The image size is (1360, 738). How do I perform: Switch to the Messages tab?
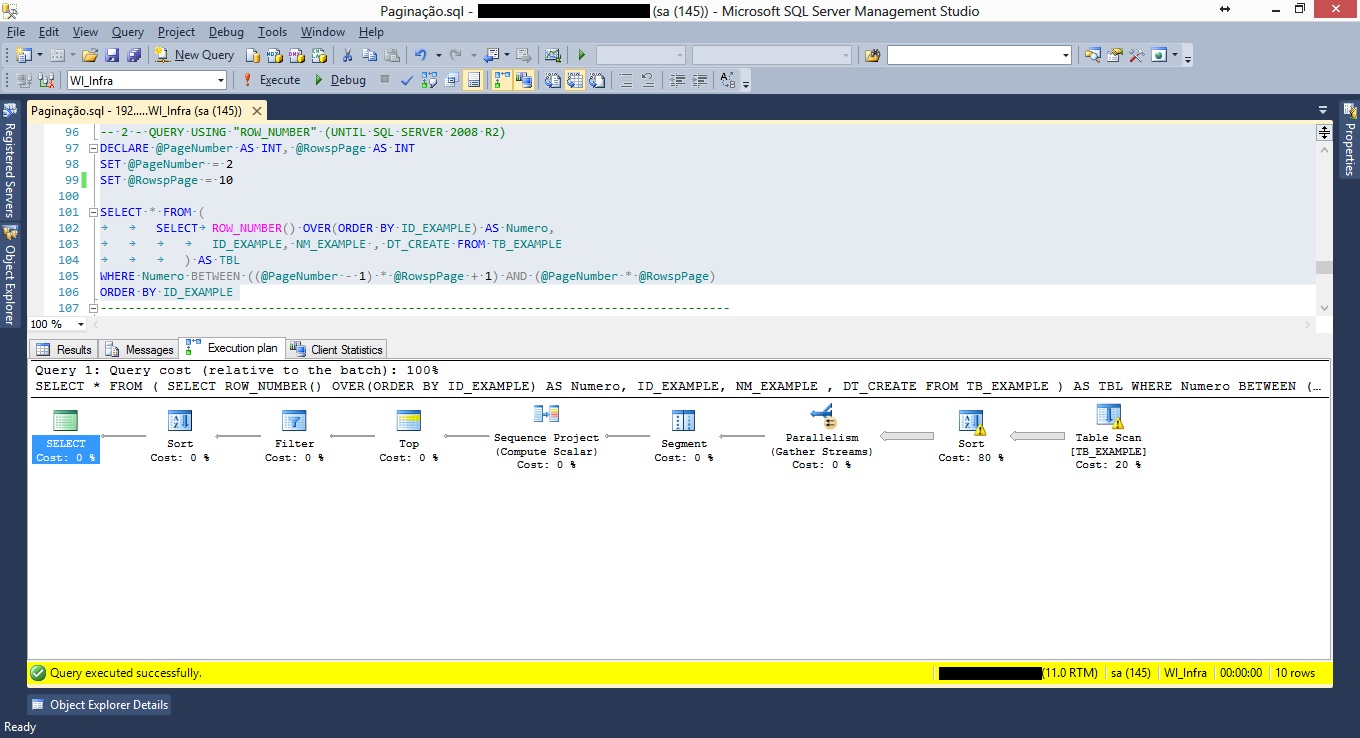coord(139,349)
